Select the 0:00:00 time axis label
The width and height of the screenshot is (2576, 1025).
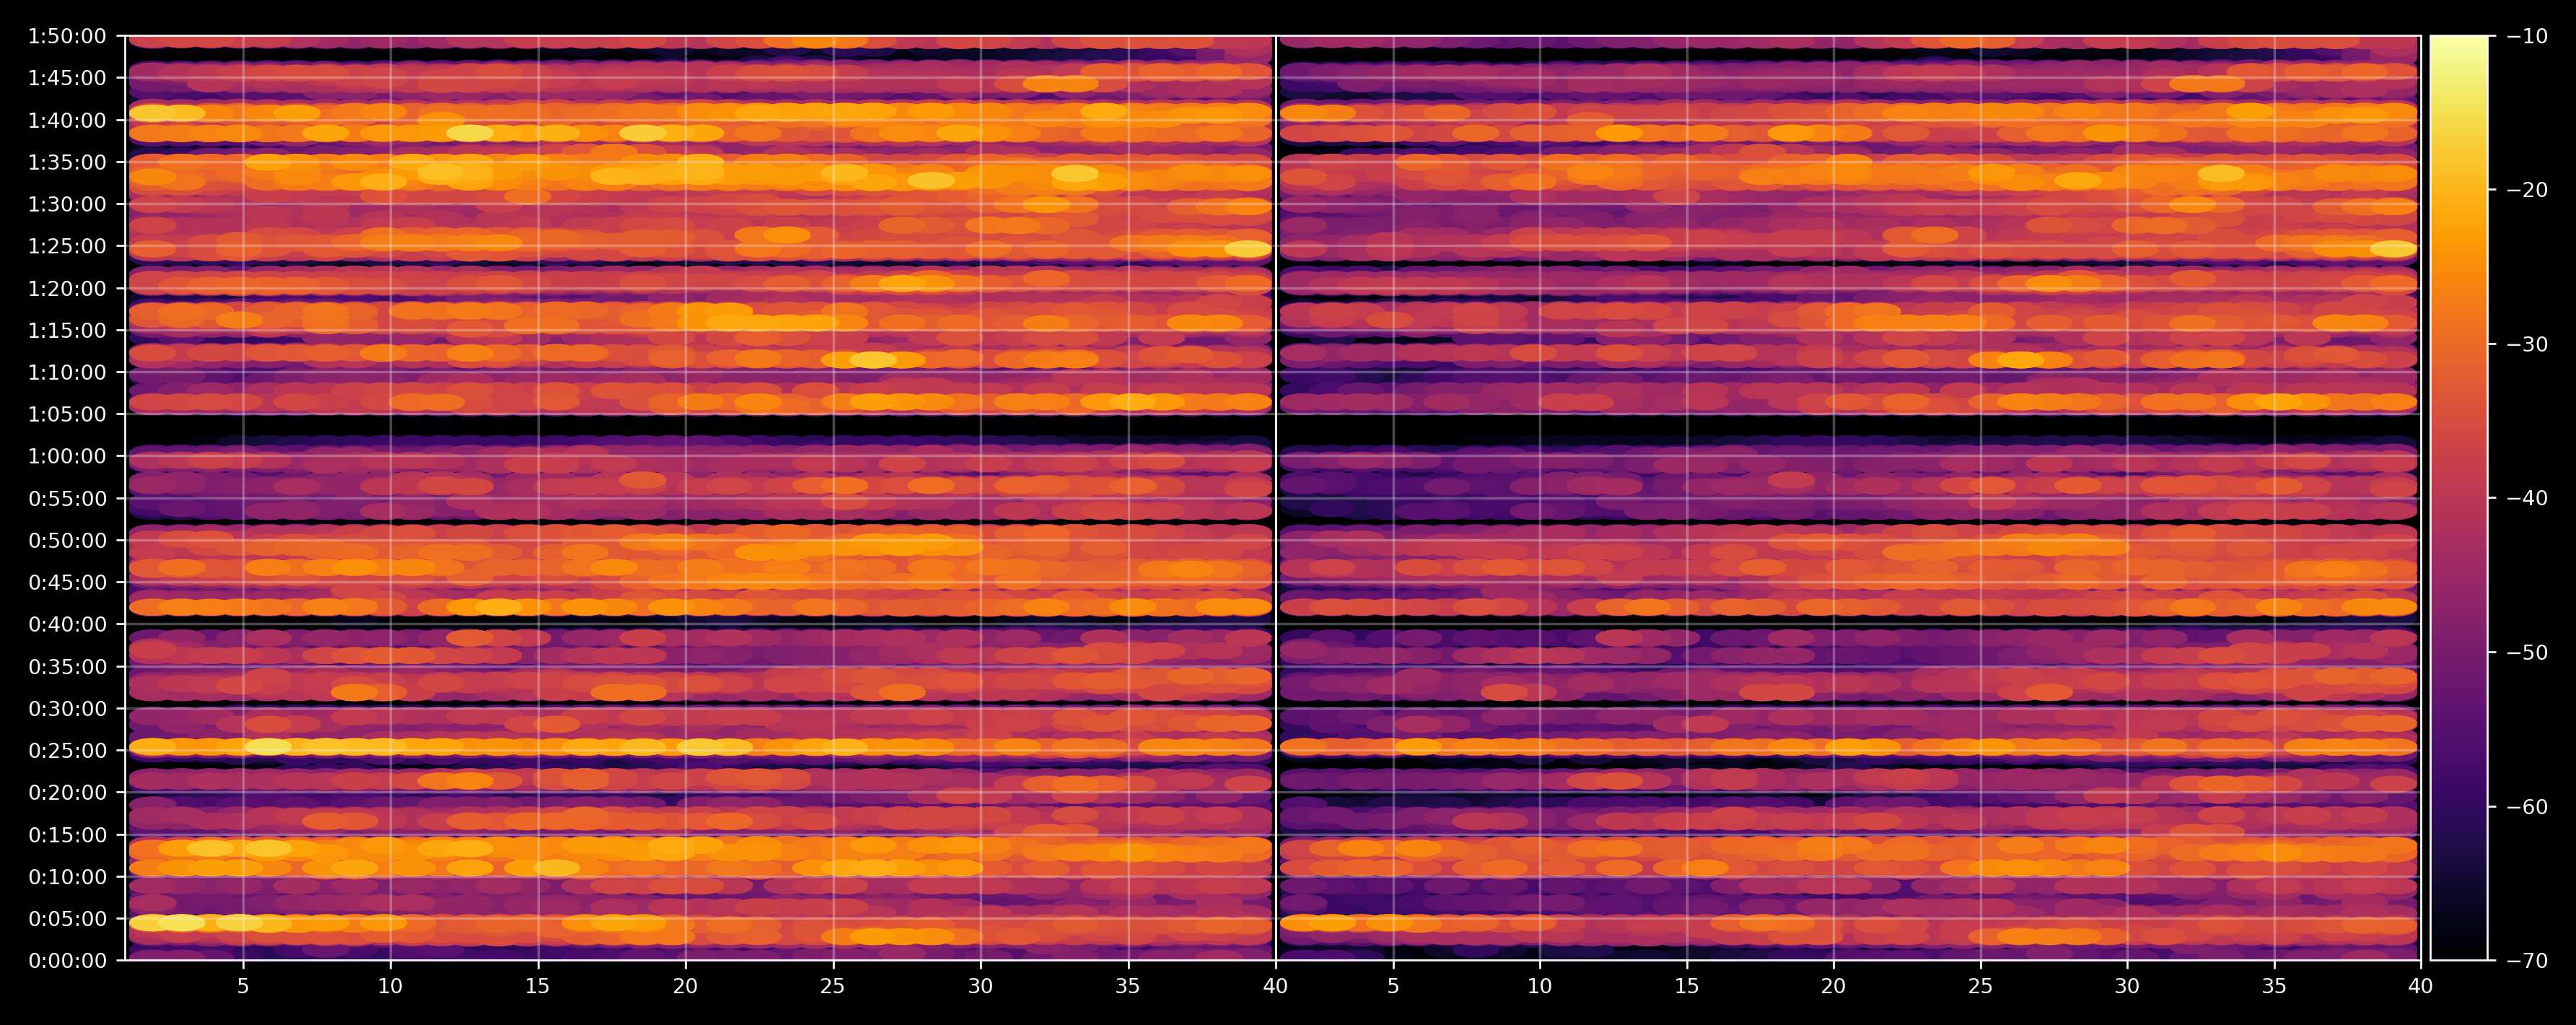pos(66,961)
